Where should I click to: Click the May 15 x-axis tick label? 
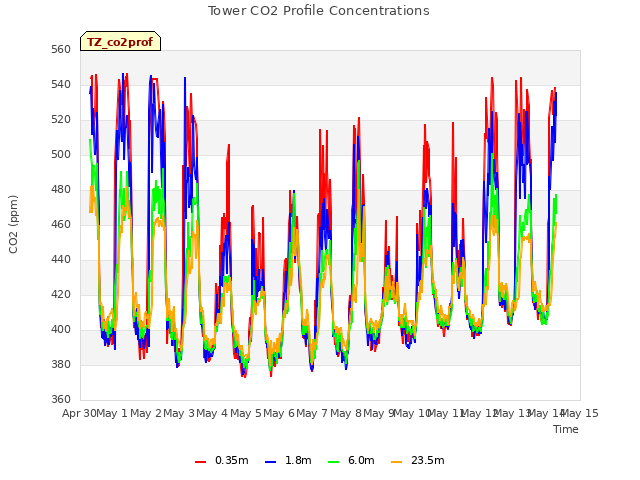tap(580, 413)
